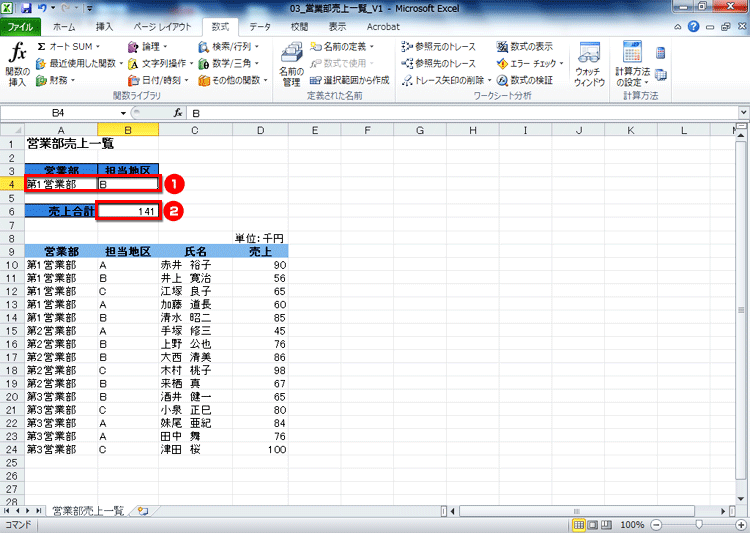
Task: Open the Name Manager (名前の管理)
Action: (x=291, y=64)
